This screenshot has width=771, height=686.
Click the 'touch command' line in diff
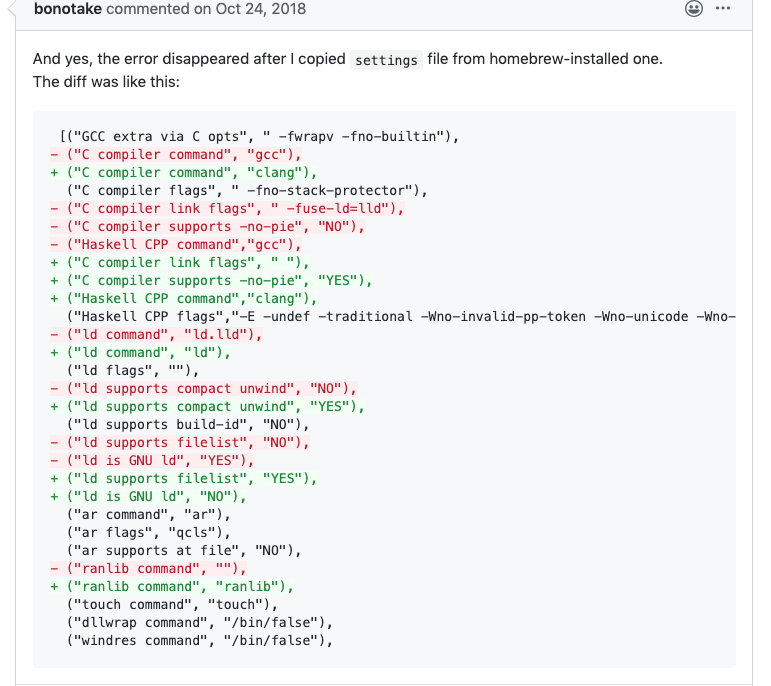tap(172, 604)
